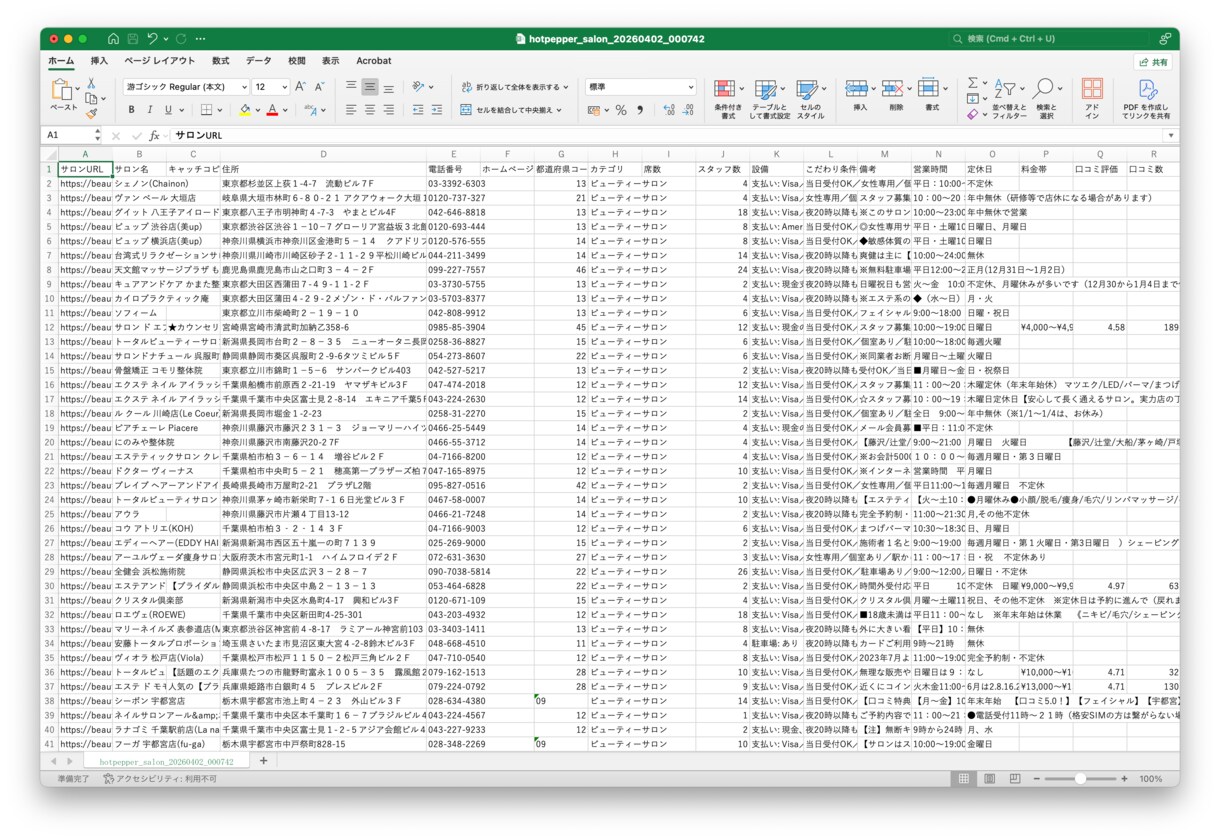Viewport: 1220px width, 840px height.
Task: Click the Borders grid icon
Action: 206,110
